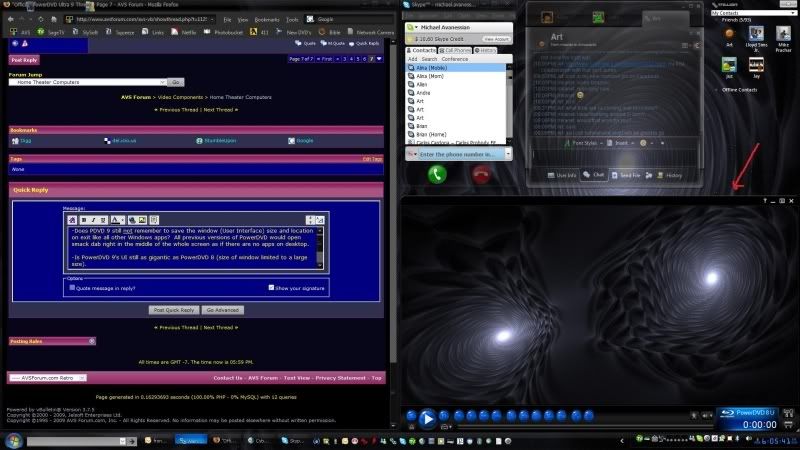Image resolution: width=800 pixels, height=450 pixels.
Task: Click the Quote icon at post bottom
Action: (x=306, y=43)
